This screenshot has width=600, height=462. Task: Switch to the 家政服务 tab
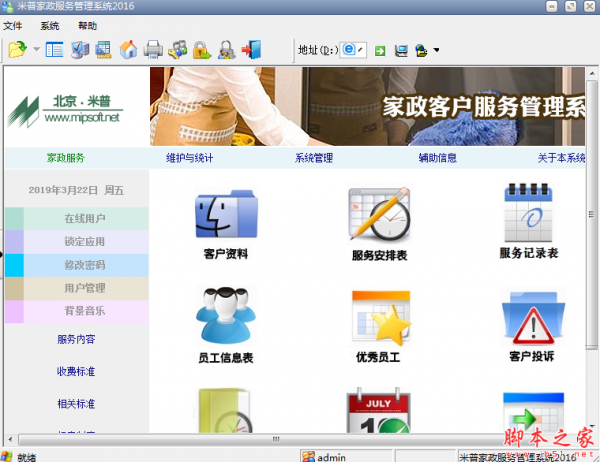(x=66, y=158)
